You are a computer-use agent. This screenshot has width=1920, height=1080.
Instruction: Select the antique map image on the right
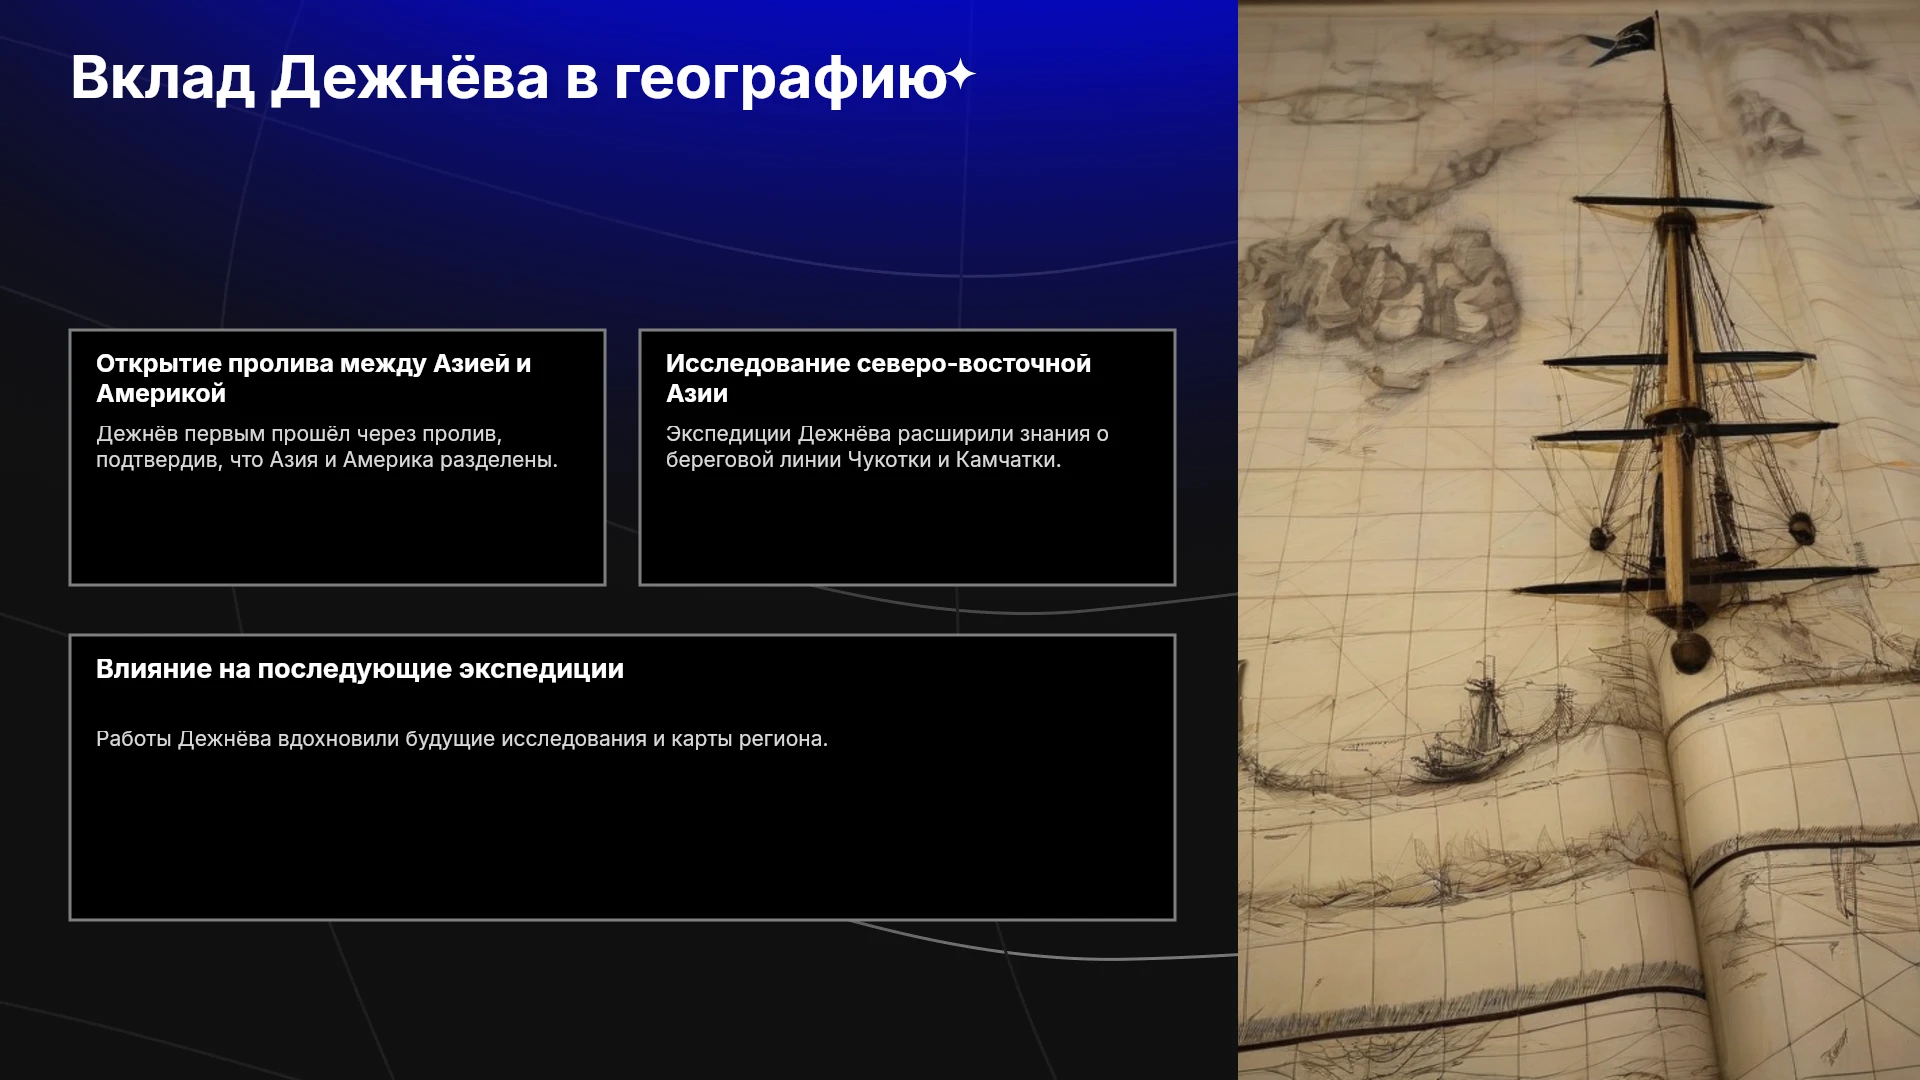pyautogui.click(x=1579, y=540)
